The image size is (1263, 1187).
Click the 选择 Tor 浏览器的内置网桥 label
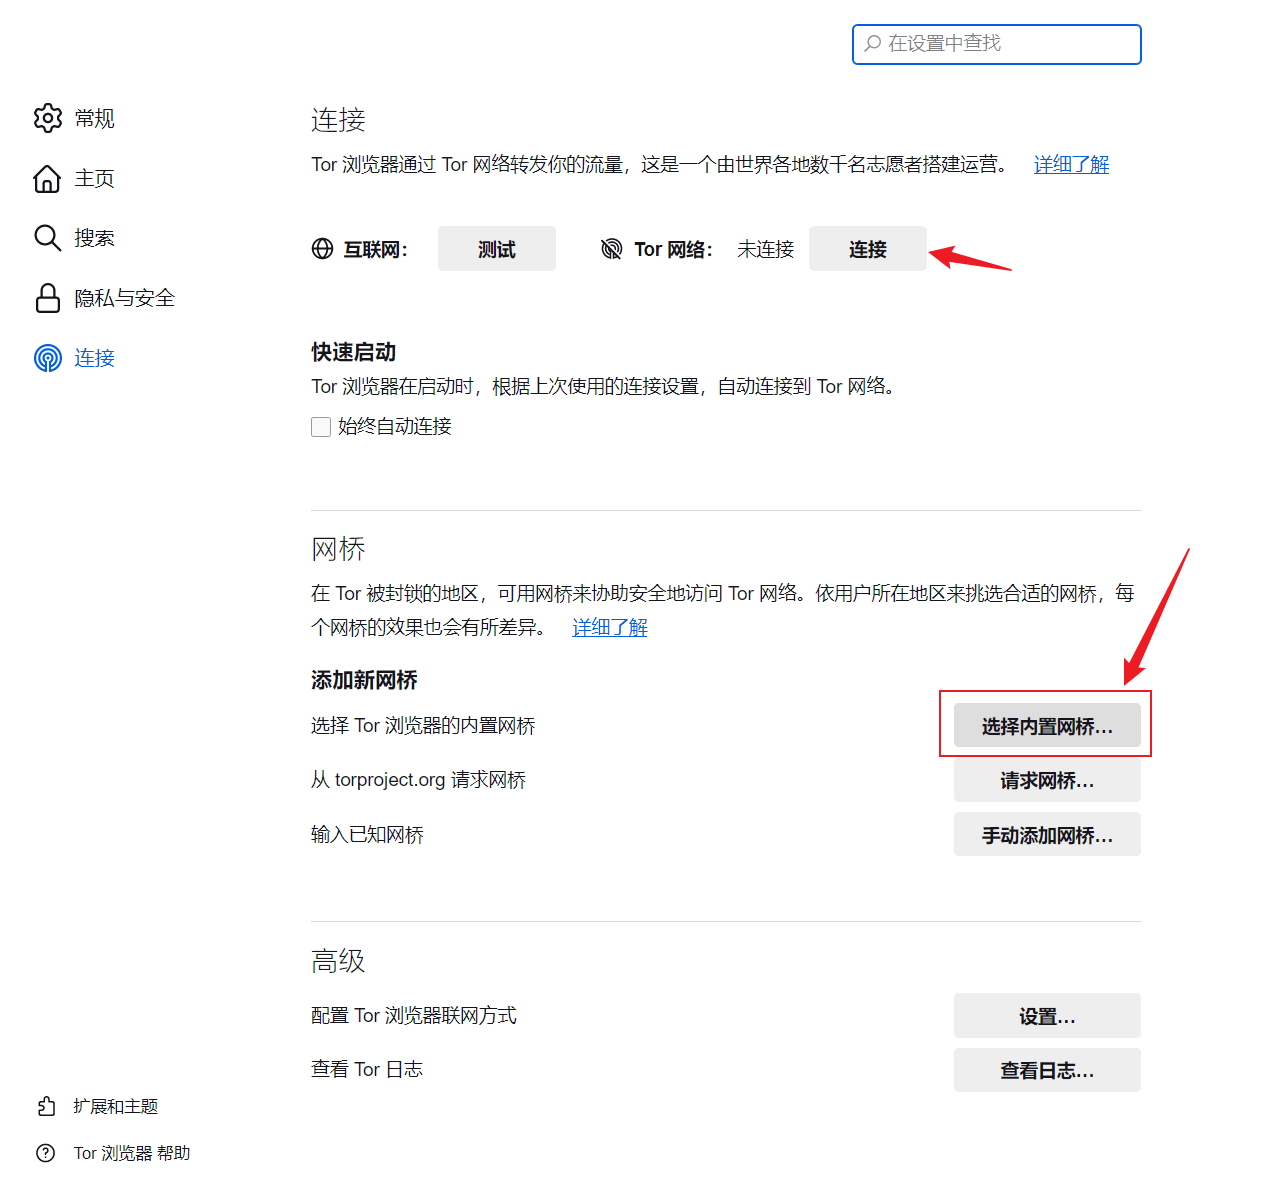click(423, 725)
